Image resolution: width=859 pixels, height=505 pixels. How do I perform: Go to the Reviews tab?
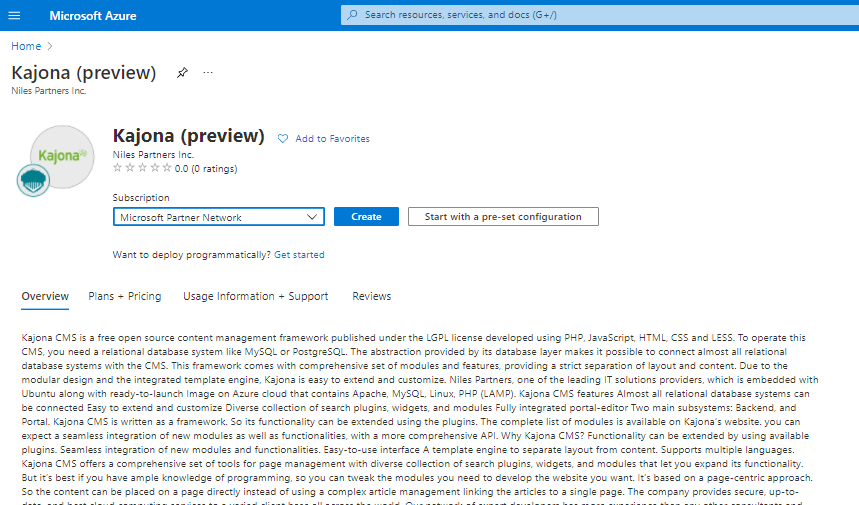(x=371, y=296)
